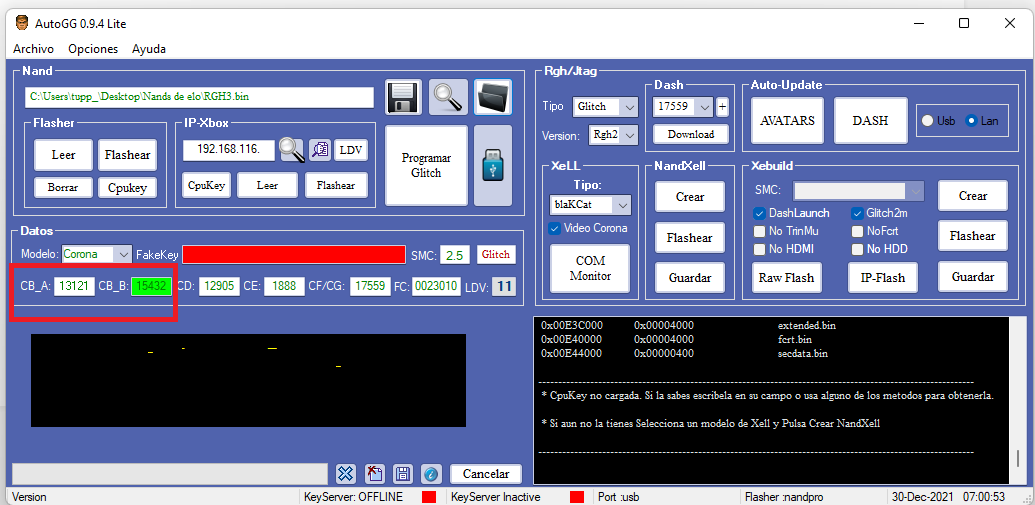Uncheck the DashLaunch option
The width and height of the screenshot is (1035, 505).
pyautogui.click(x=759, y=213)
